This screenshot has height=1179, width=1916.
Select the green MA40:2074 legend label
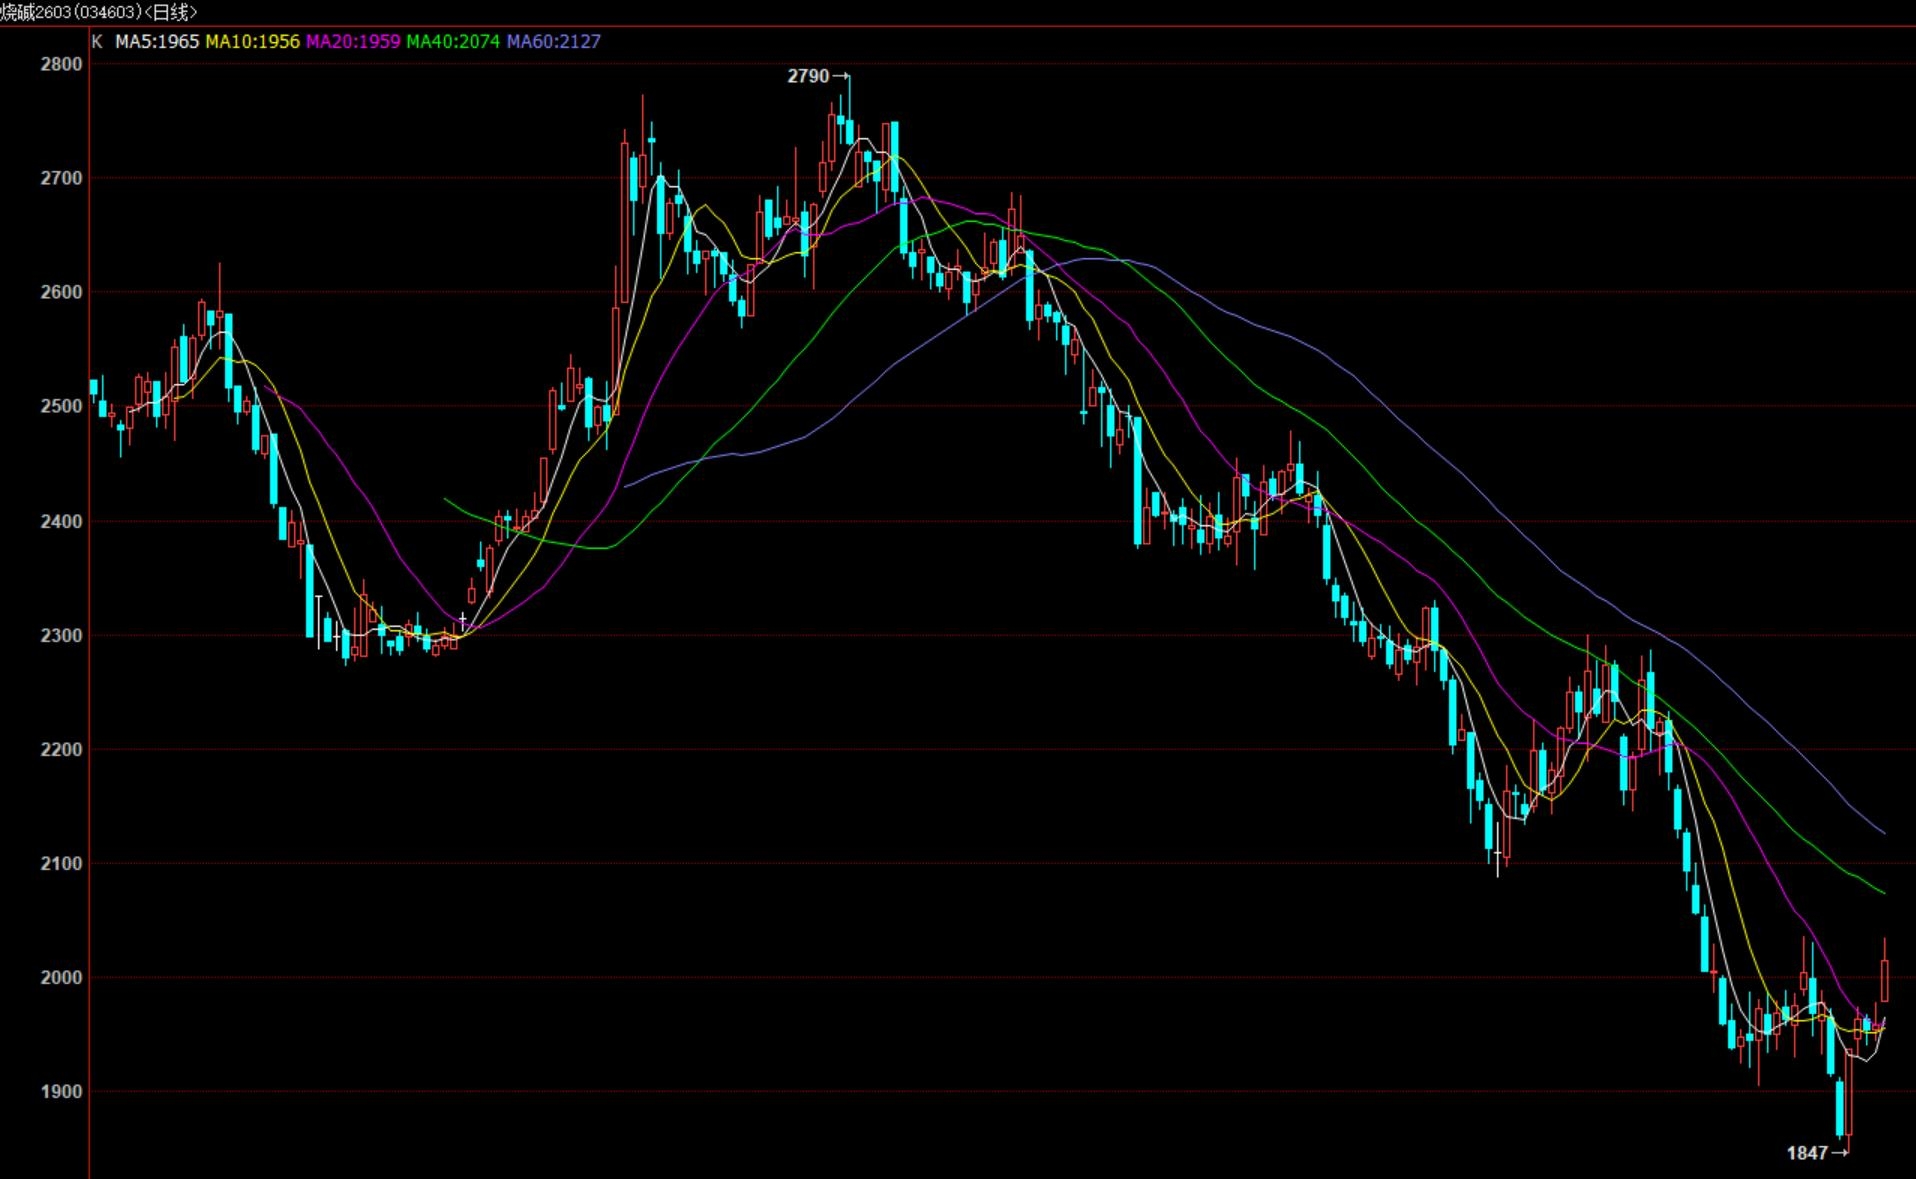click(453, 42)
